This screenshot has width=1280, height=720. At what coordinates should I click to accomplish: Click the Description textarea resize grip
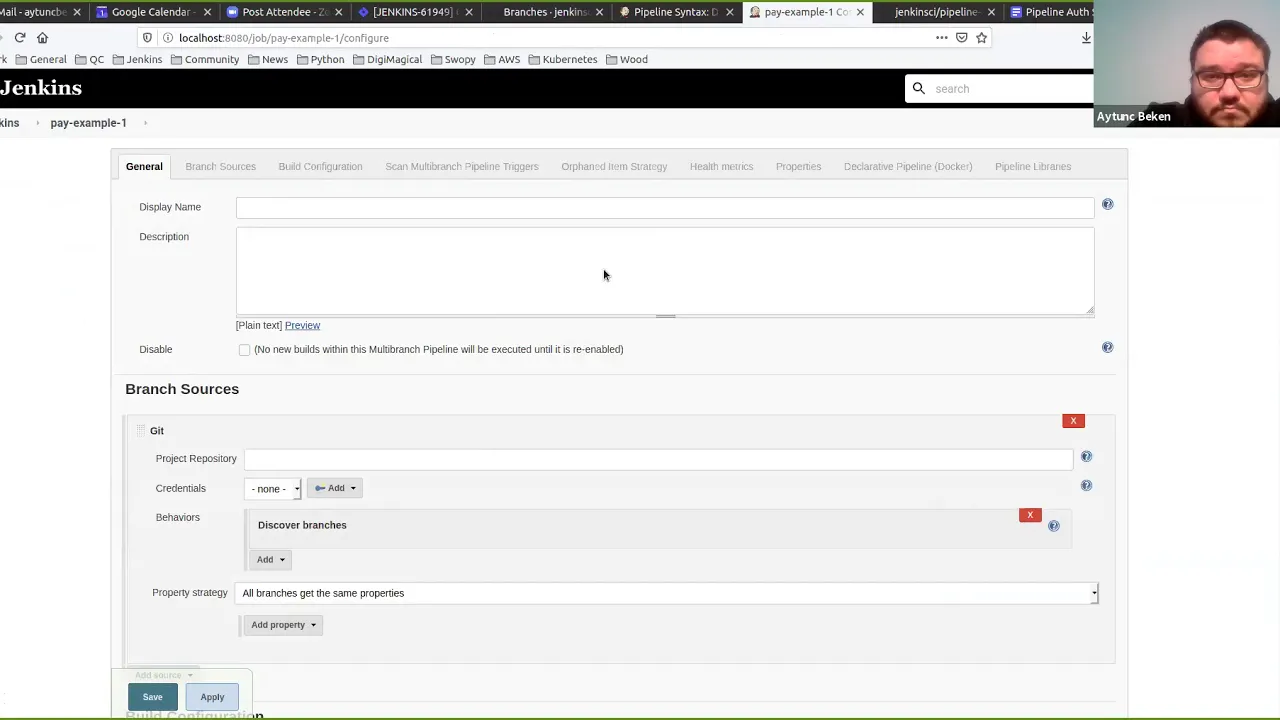click(1089, 310)
